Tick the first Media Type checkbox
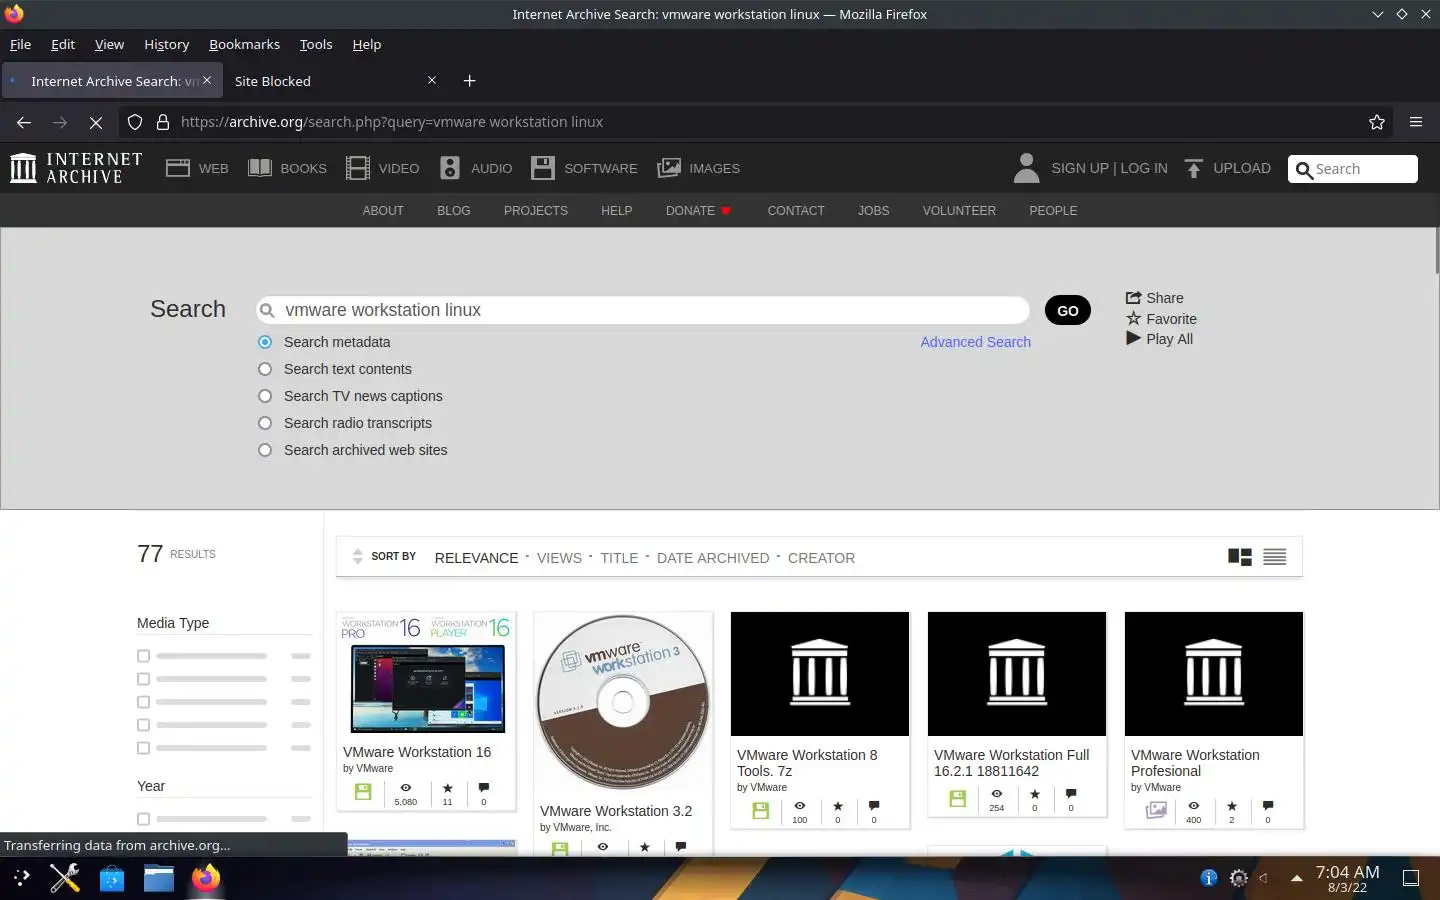The image size is (1440, 900). point(143,656)
